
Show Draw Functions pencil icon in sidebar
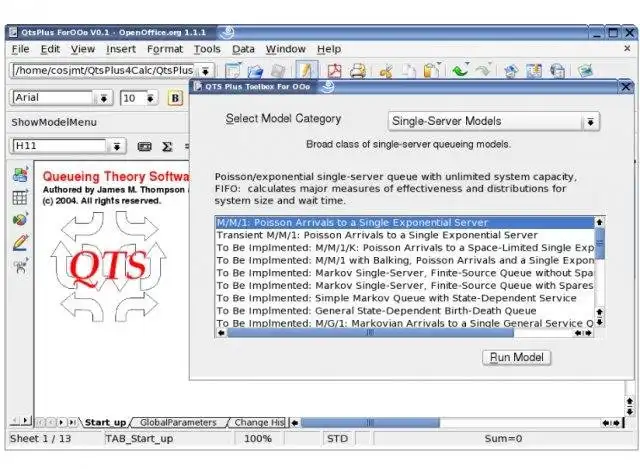point(20,242)
